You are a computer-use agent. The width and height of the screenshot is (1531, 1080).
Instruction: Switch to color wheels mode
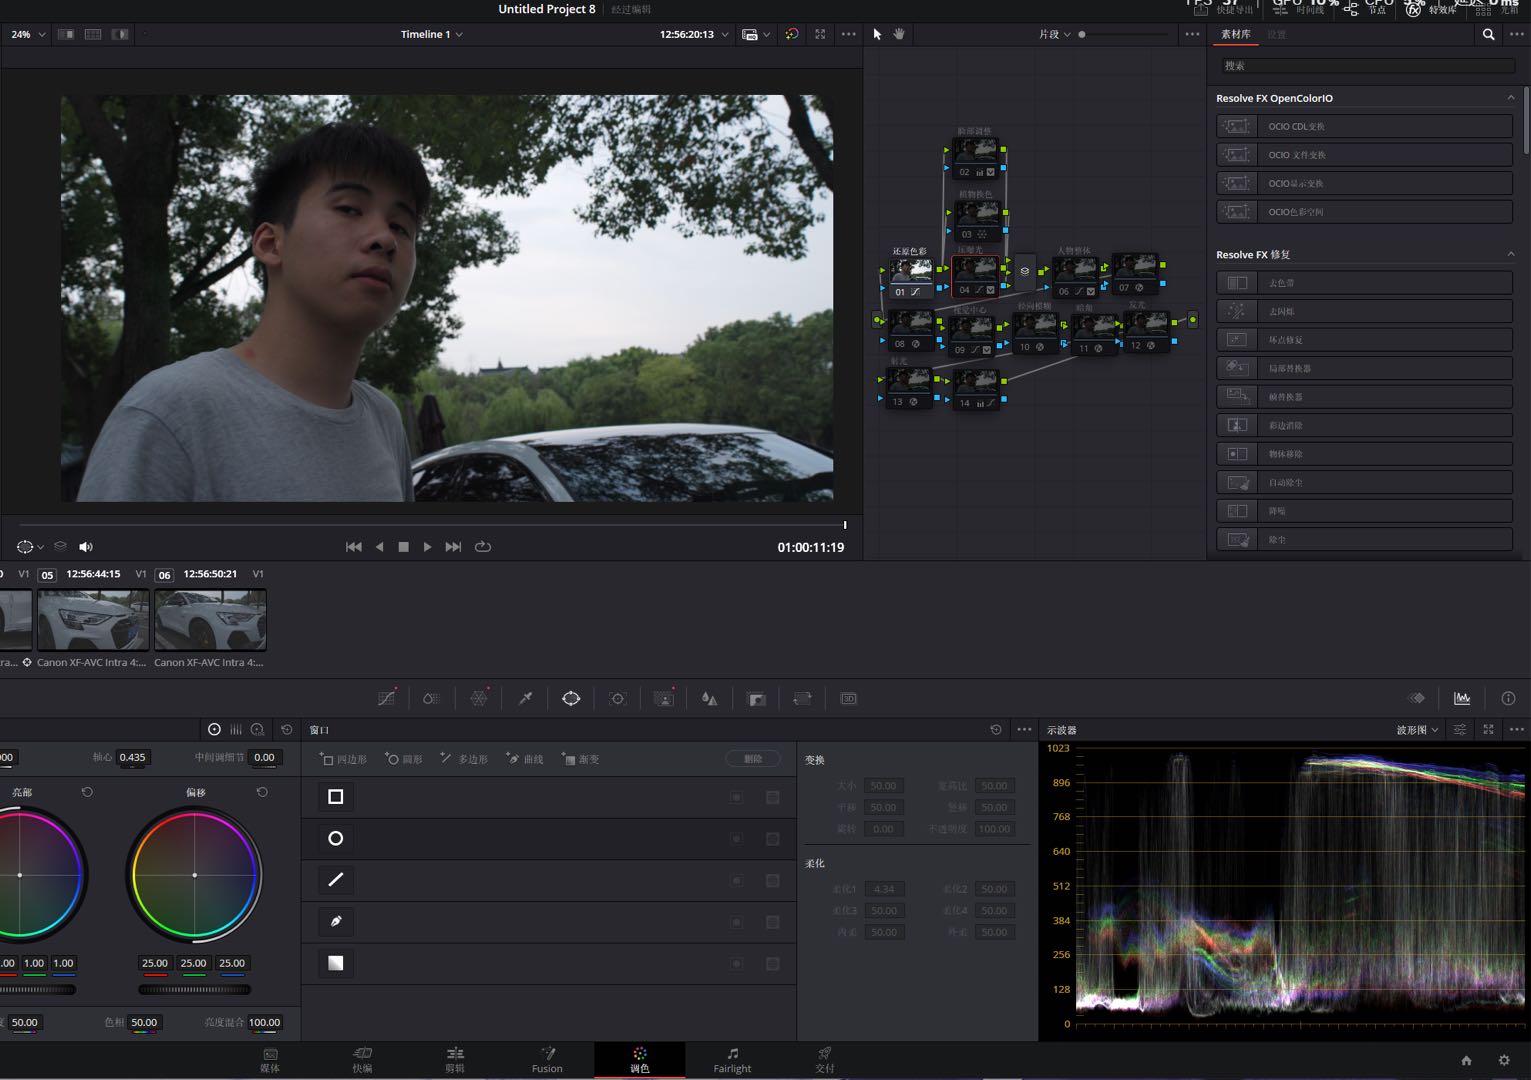coord(214,730)
